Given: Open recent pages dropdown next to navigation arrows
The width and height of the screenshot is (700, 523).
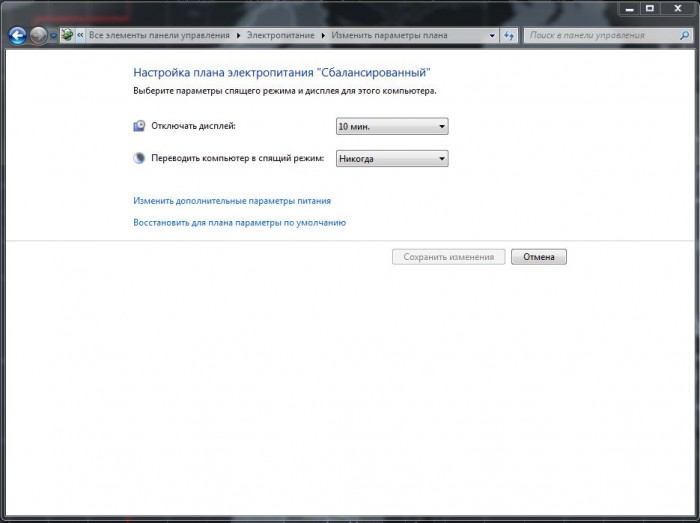Looking at the screenshot, I should [x=53, y=36].
